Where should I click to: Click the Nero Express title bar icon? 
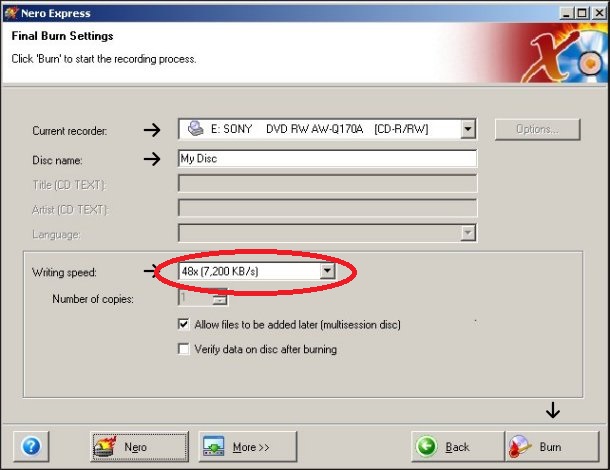[x=11, y=13]
